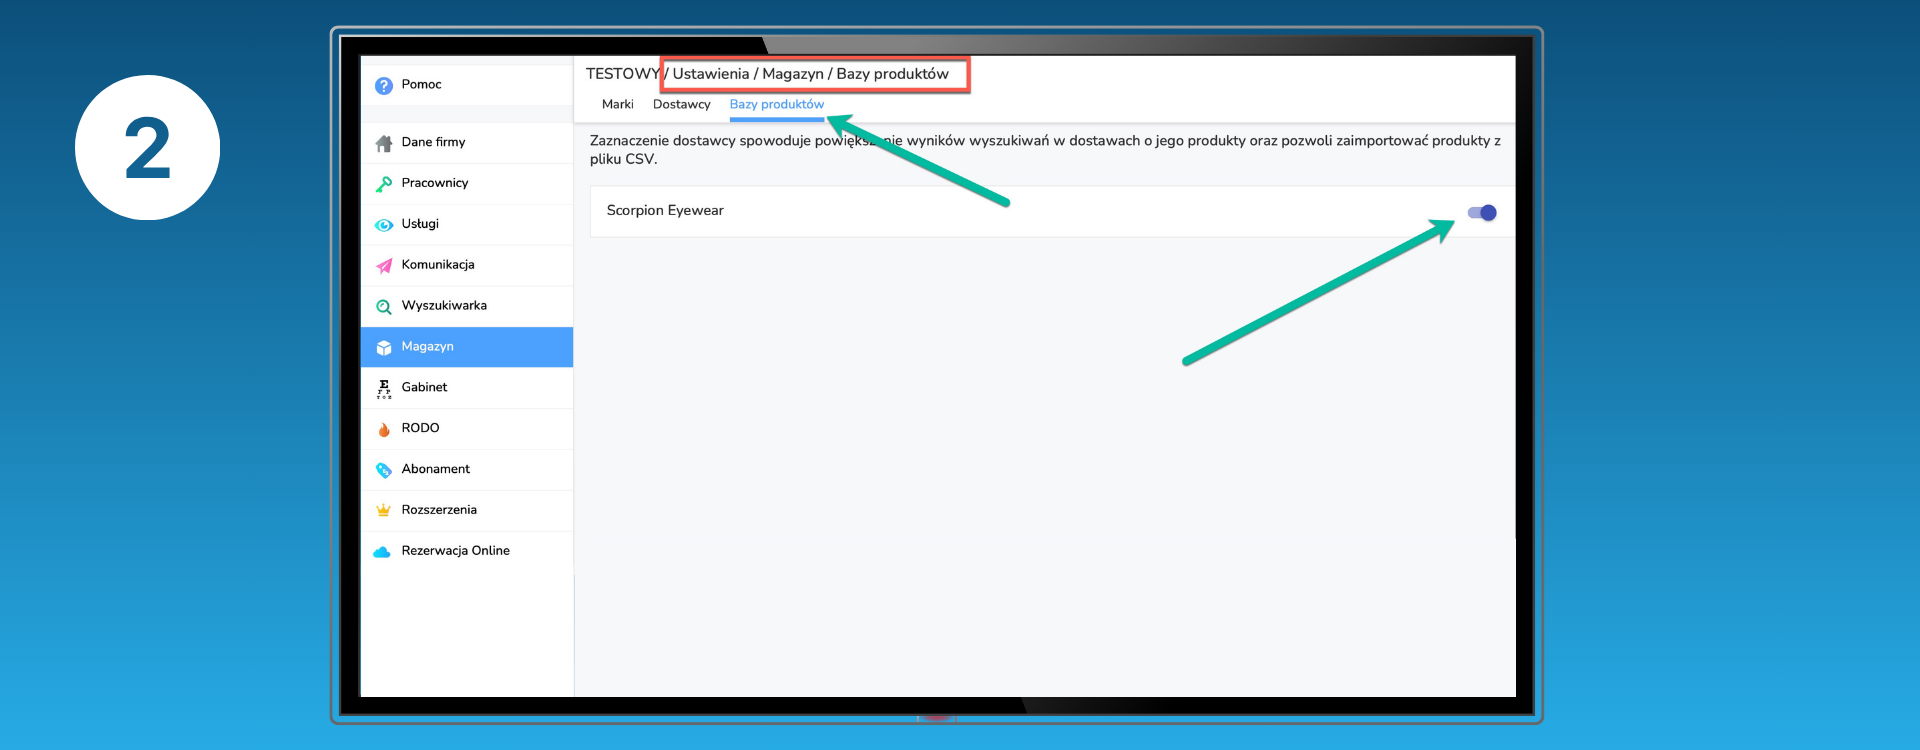Click the Dane firmy house icon
The height and width of the screenshot is (750, 1920).
[x=383, y=143]
